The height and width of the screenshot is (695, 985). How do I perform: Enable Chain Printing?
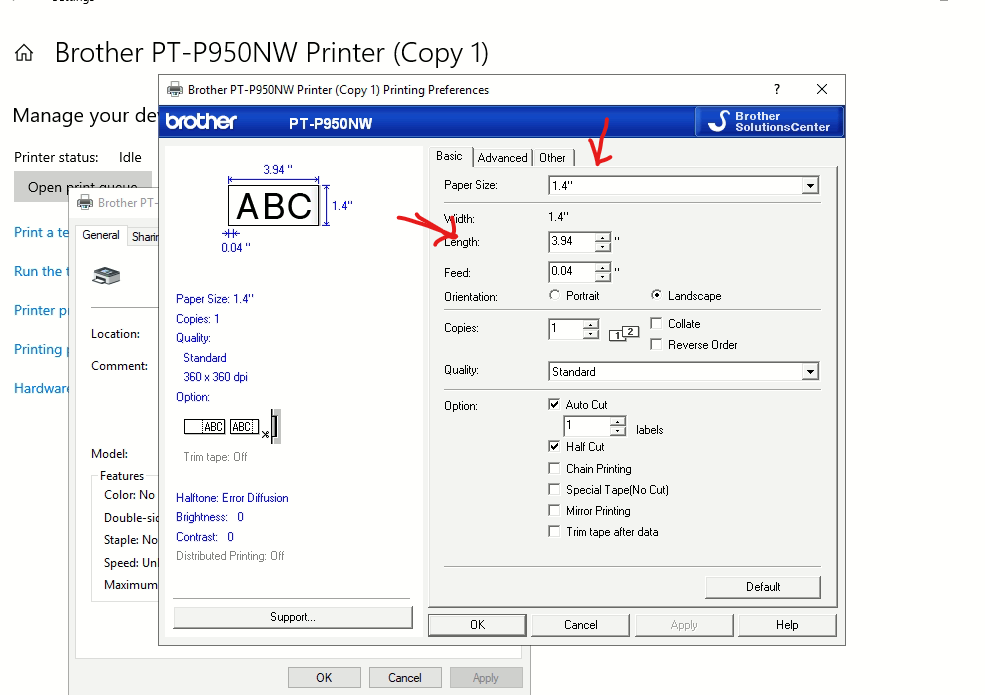tap(554, 468)
